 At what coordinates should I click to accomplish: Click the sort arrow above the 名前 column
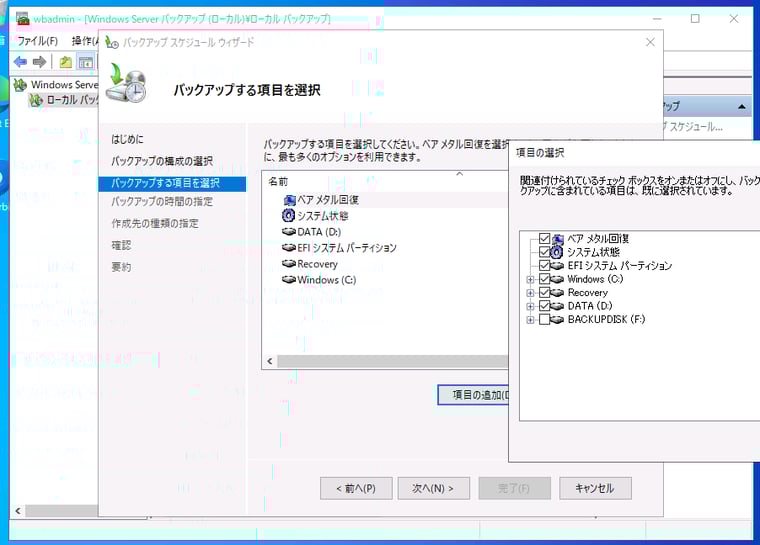point(459,174)
